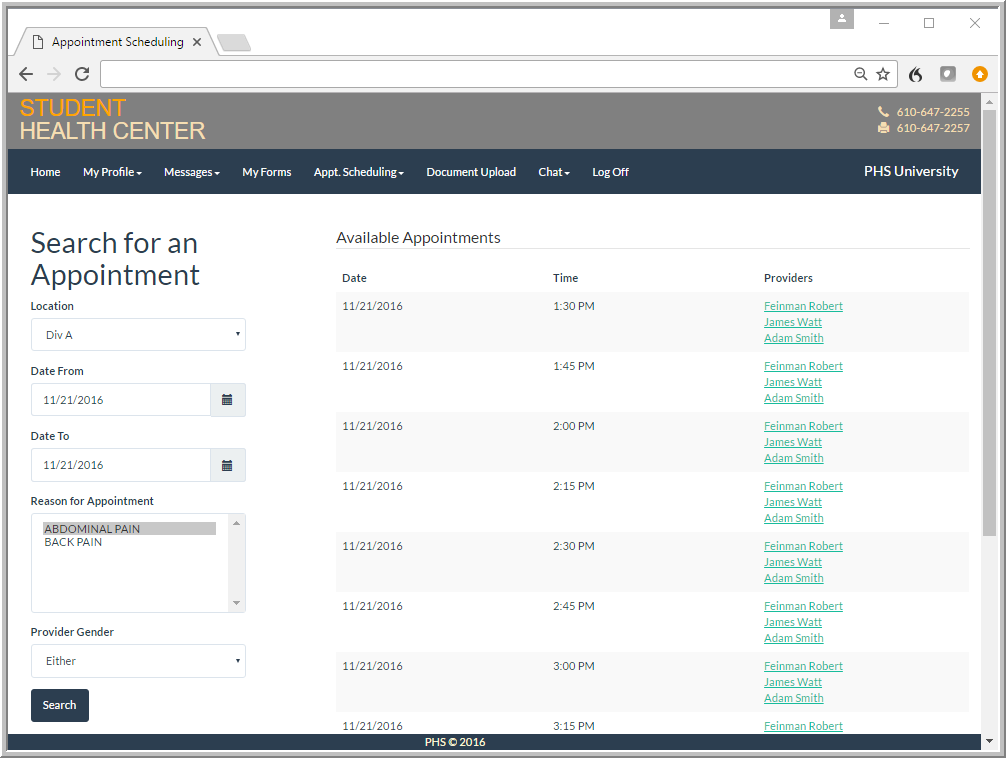
Task: Choose Feinman Robert at 2:45 PM
Action: click(x=803, y=607)
